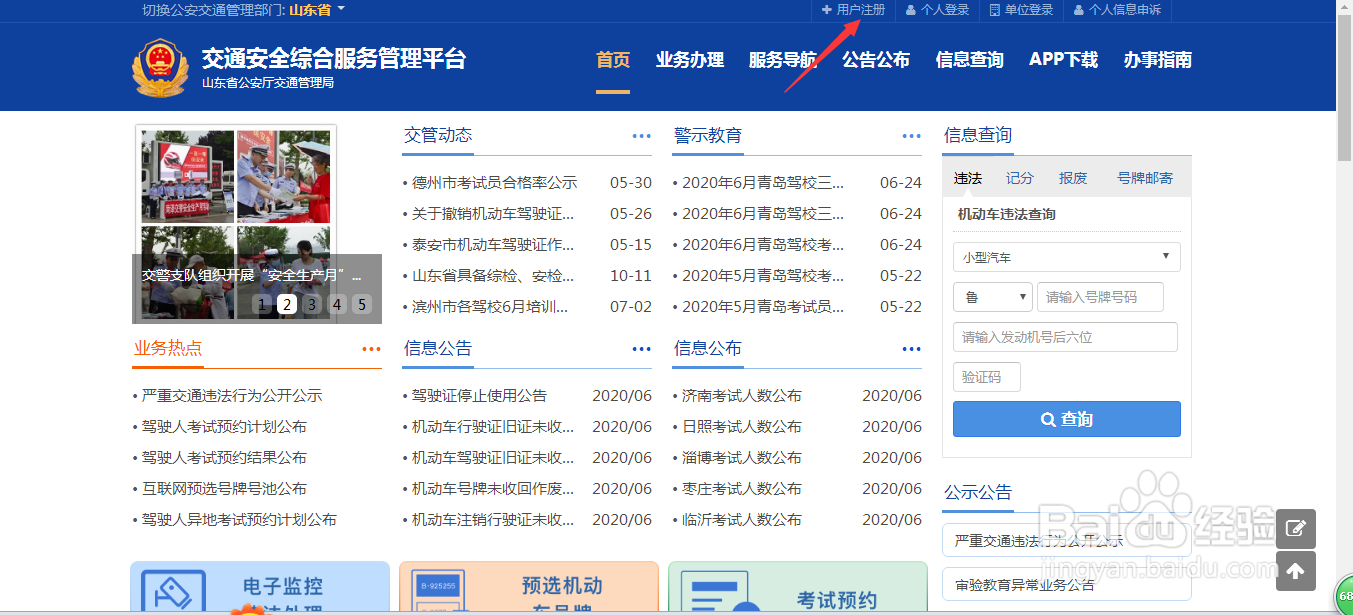Click the back-to-top arrow icon
Viewport: 1353px width, 615px height.
click(1296, 572)
